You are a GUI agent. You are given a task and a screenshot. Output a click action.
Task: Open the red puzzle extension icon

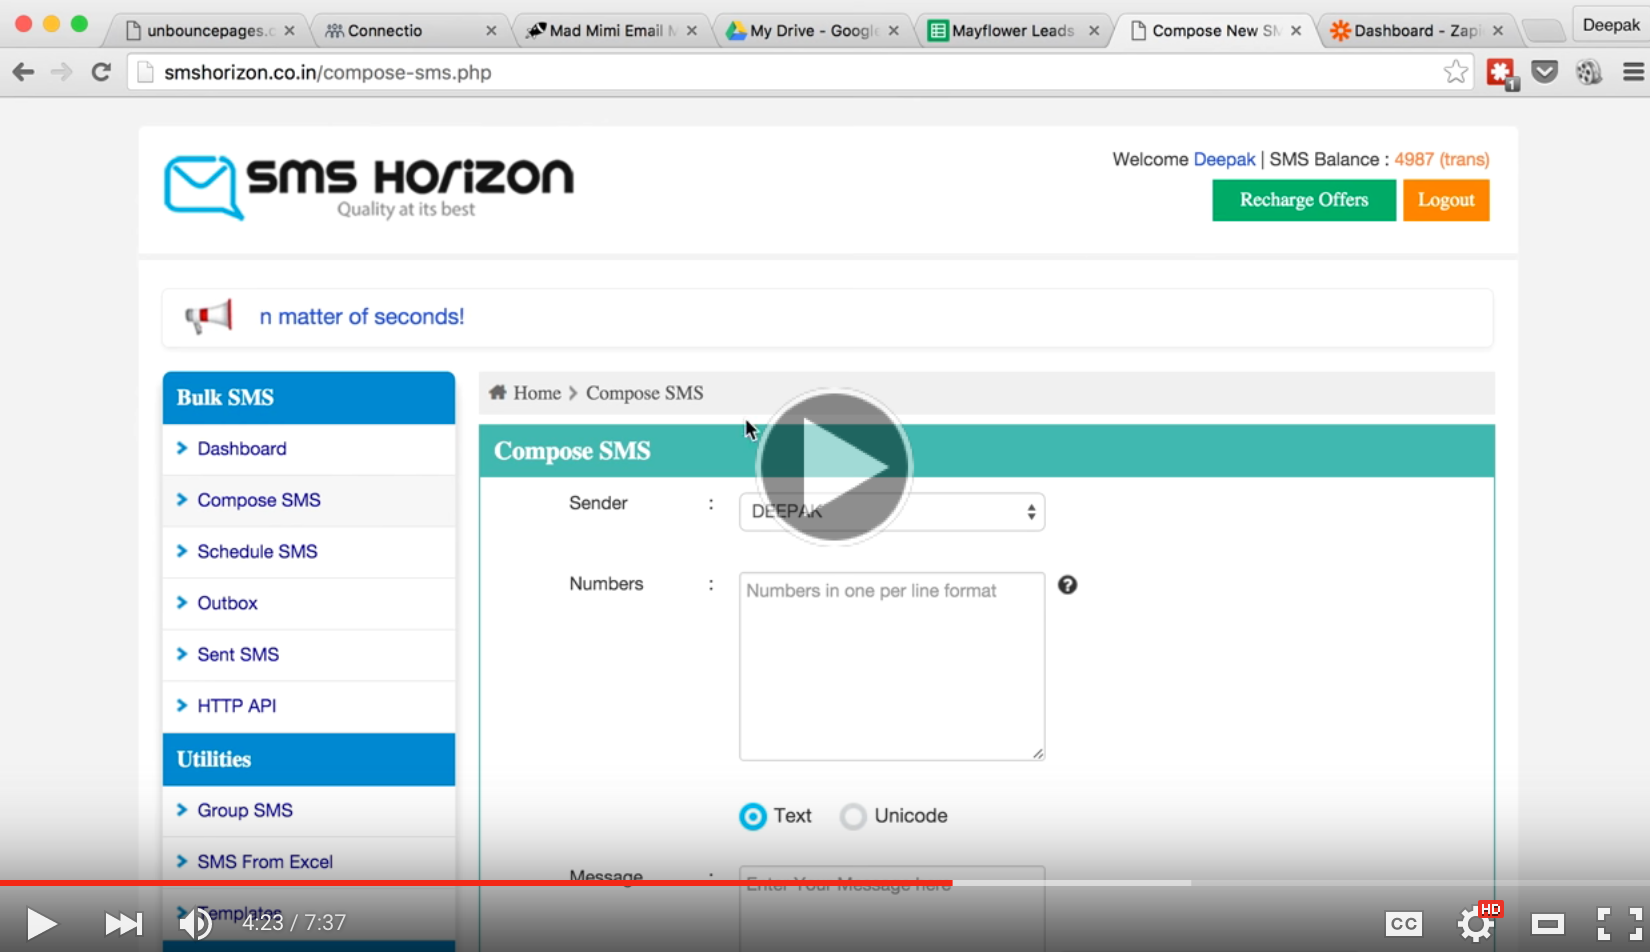coord(1501,72)
